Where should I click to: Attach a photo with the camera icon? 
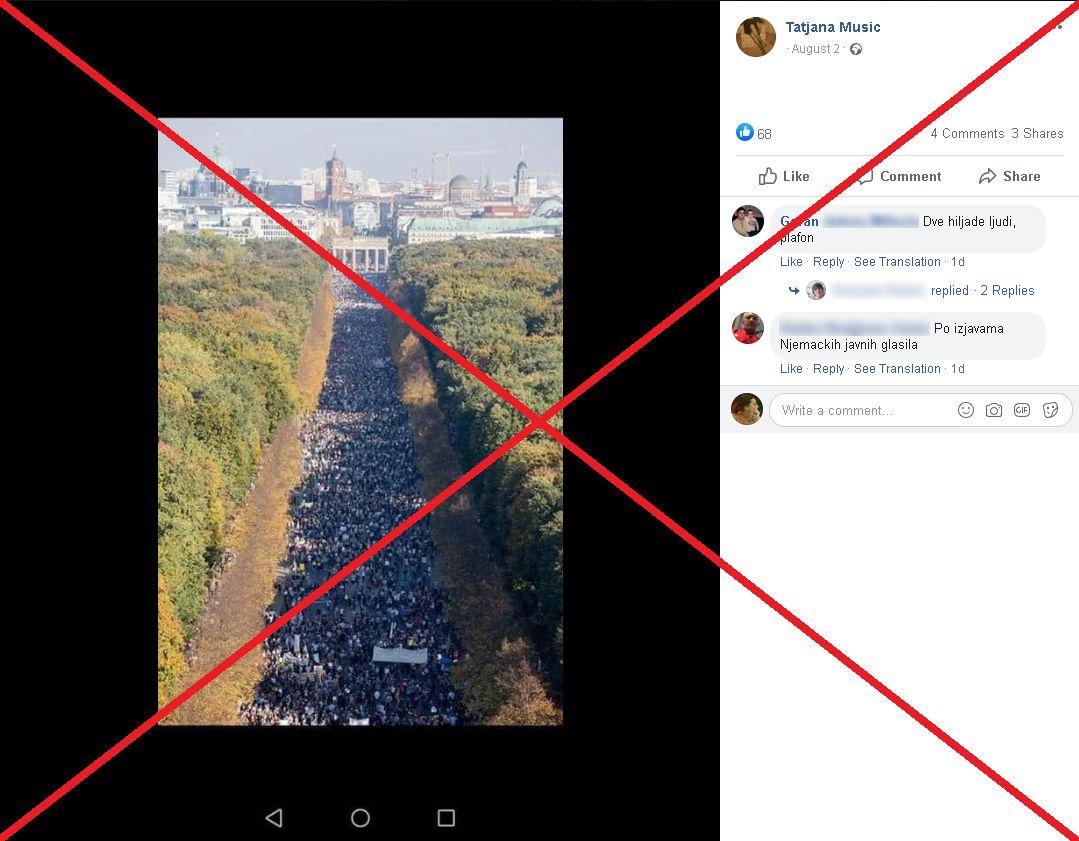coord(994,410)
